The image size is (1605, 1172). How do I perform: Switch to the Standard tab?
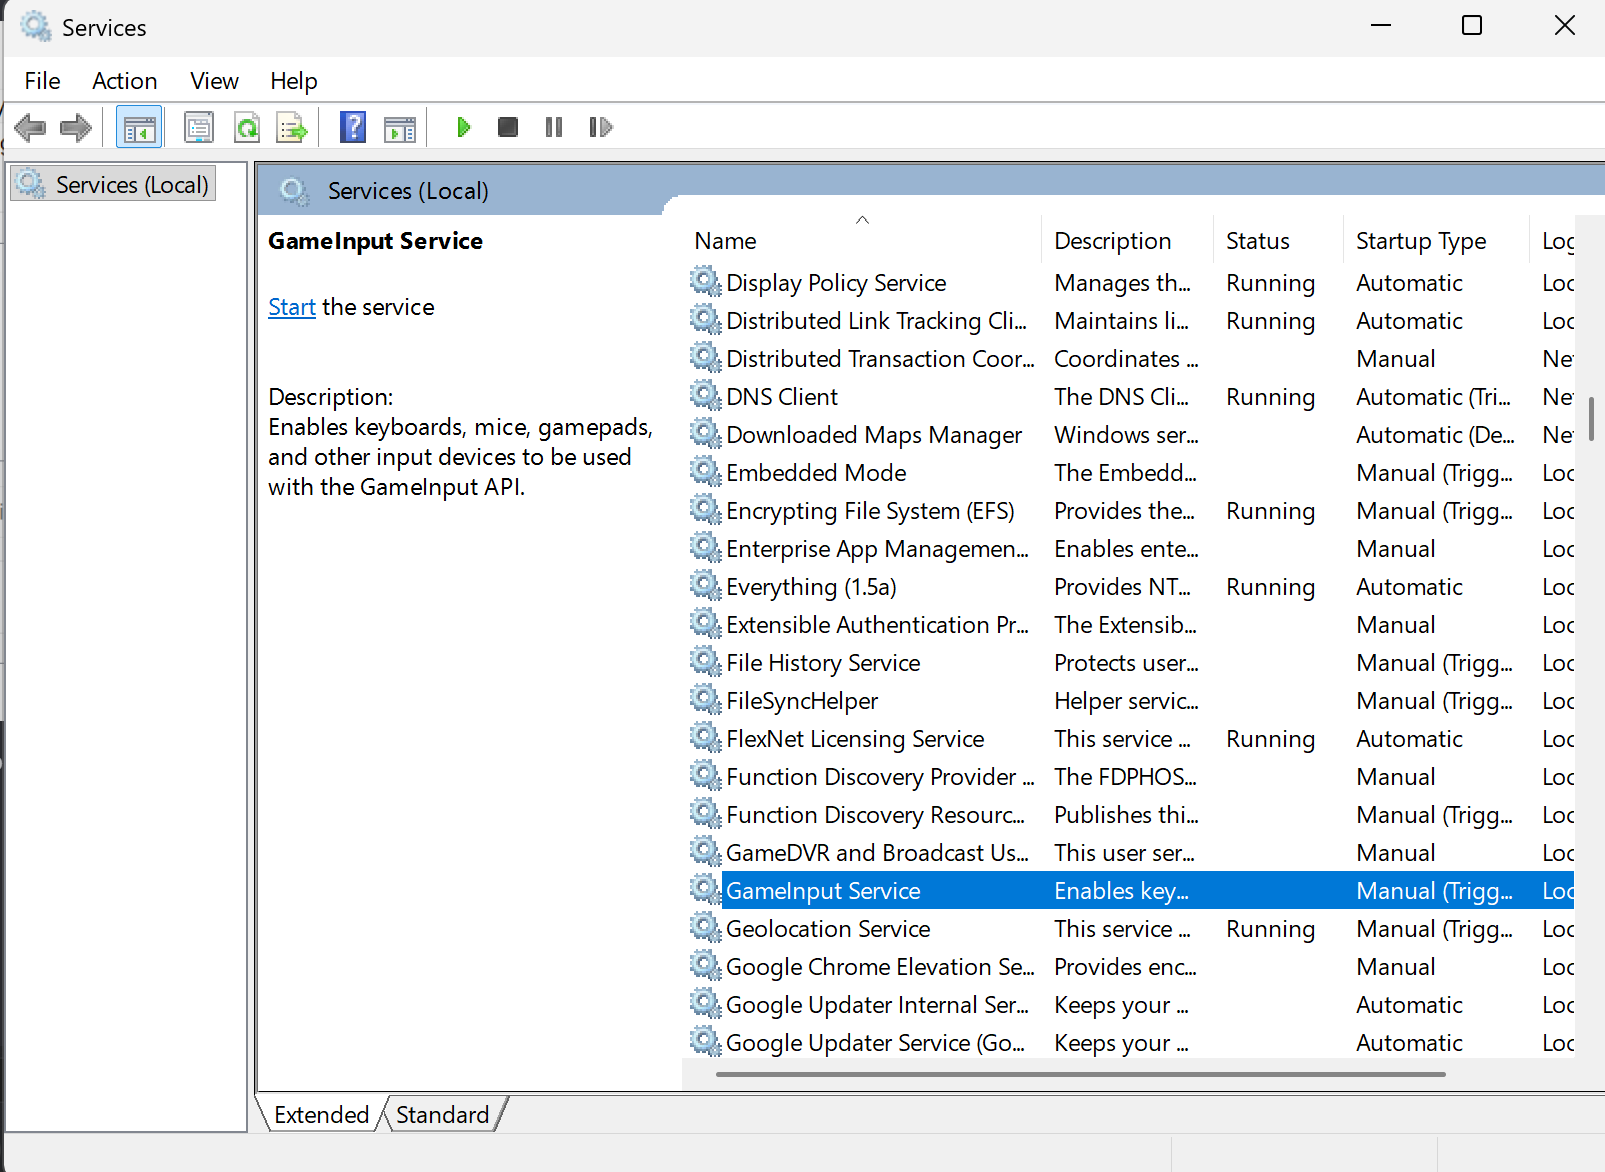click(442, 1114)
